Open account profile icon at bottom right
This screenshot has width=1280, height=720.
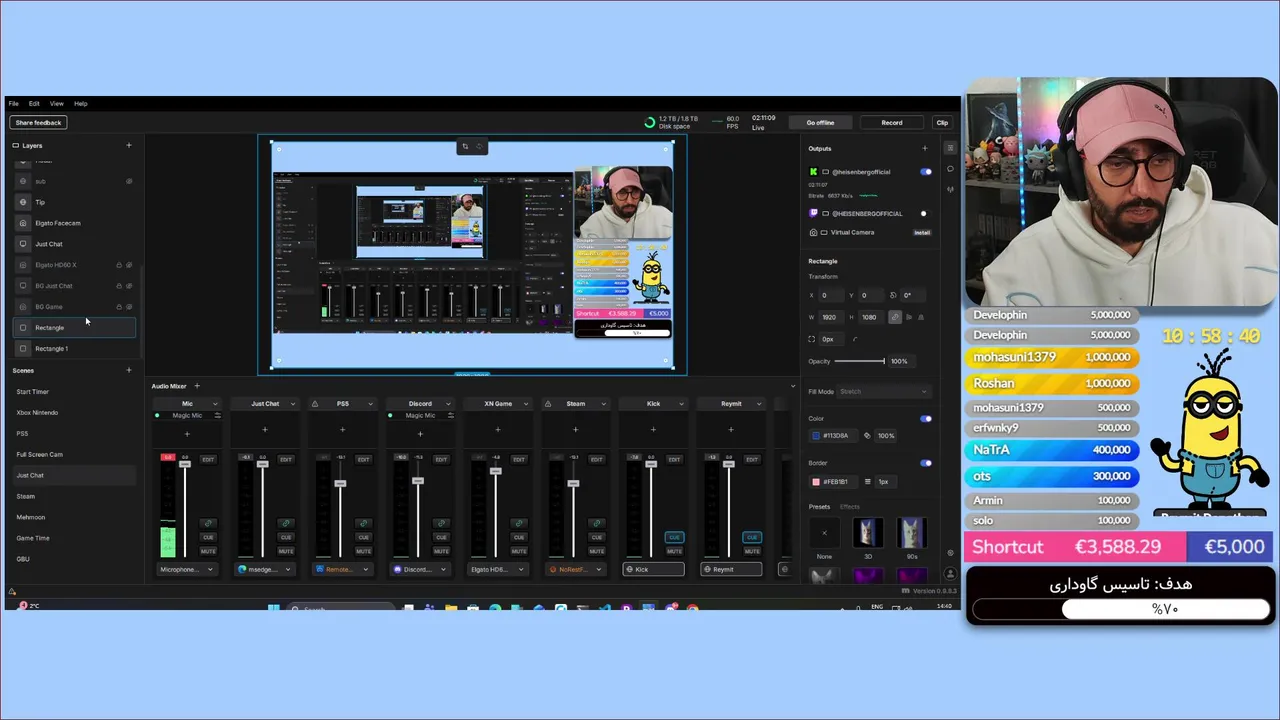[950, 574]
